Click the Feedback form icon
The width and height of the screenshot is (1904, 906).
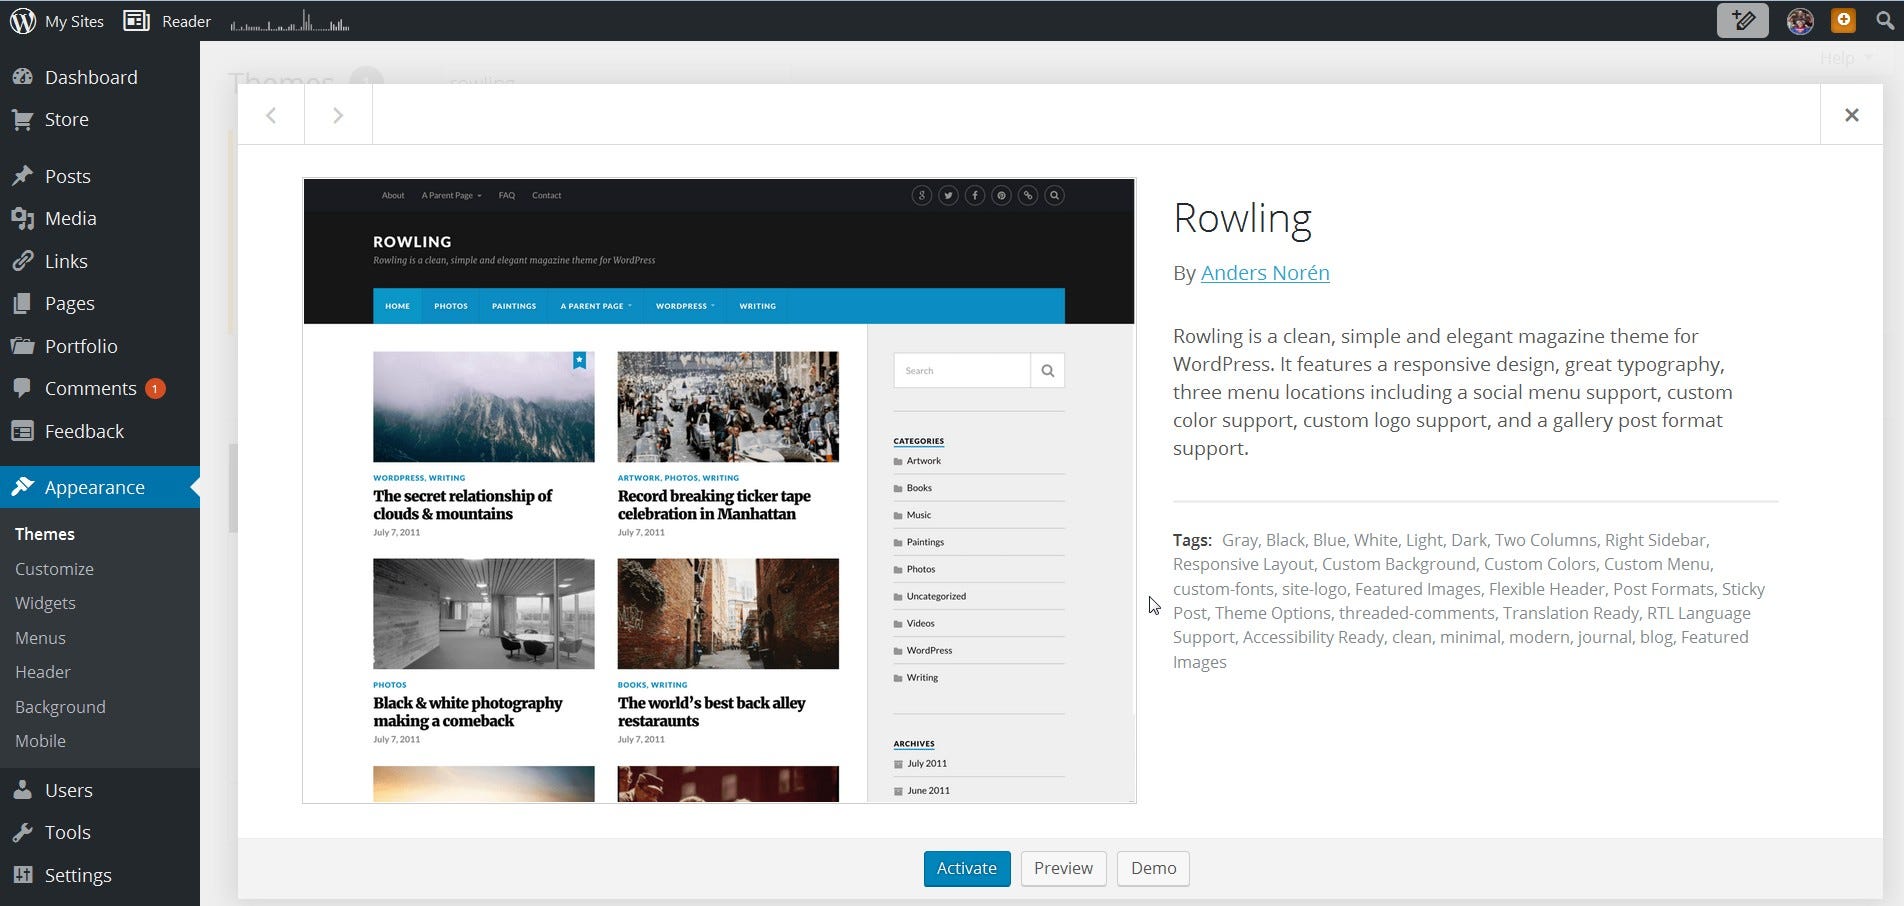[x=22, y=431]
